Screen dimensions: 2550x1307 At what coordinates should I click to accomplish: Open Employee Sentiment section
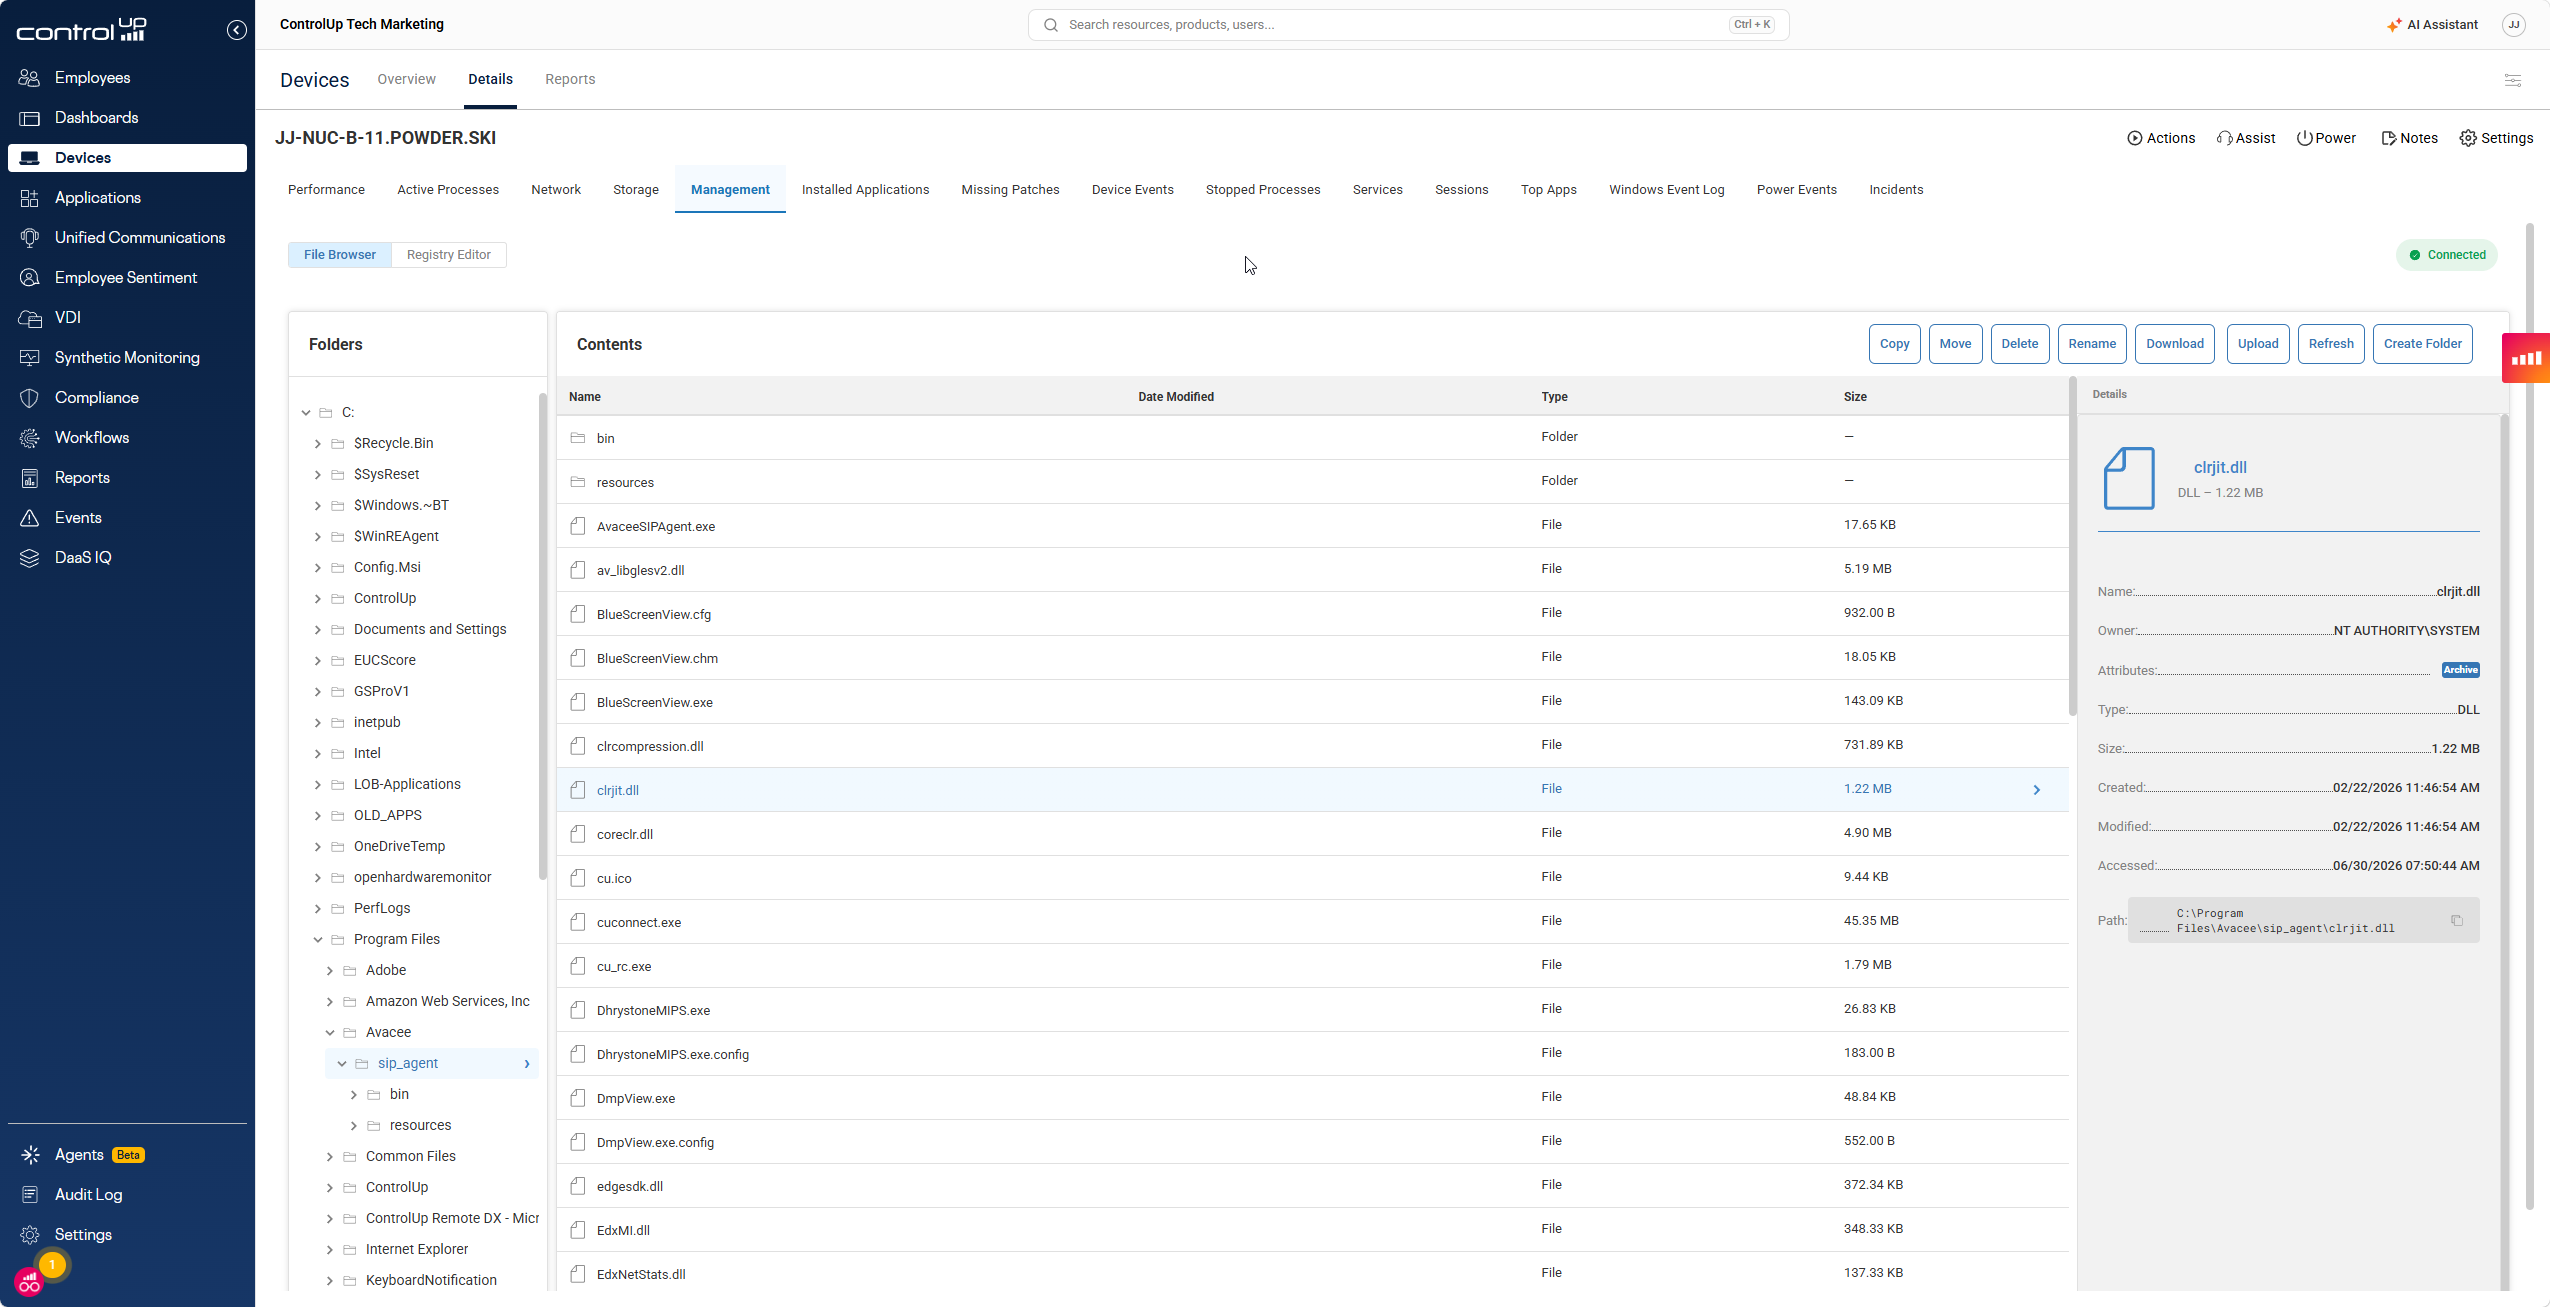click(x=125, y=278)
